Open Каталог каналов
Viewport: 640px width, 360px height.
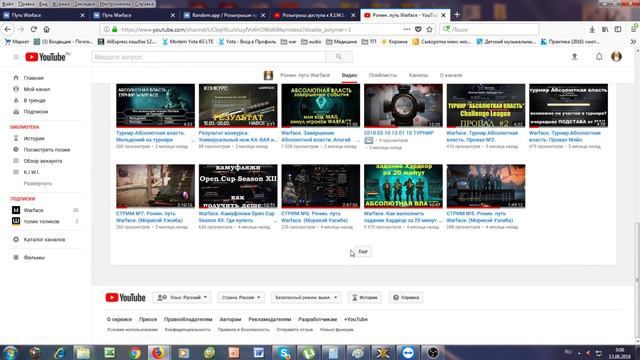pyautogui.click(x=44, y=240)
